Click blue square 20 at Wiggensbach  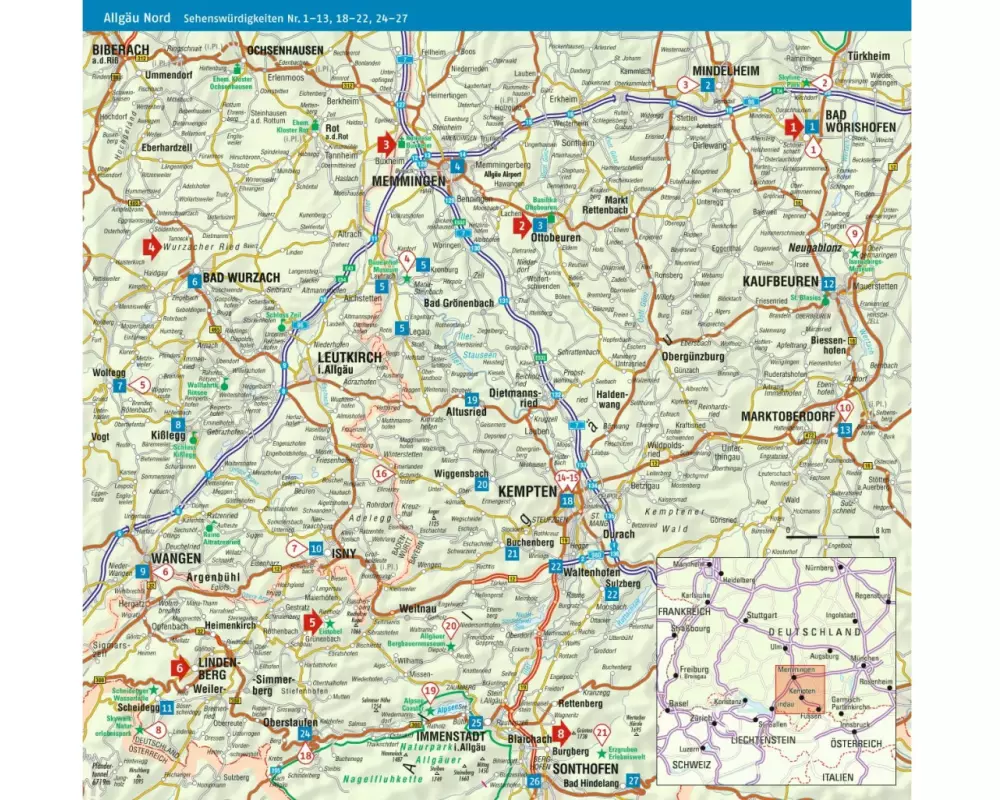(x=481, y=484)
